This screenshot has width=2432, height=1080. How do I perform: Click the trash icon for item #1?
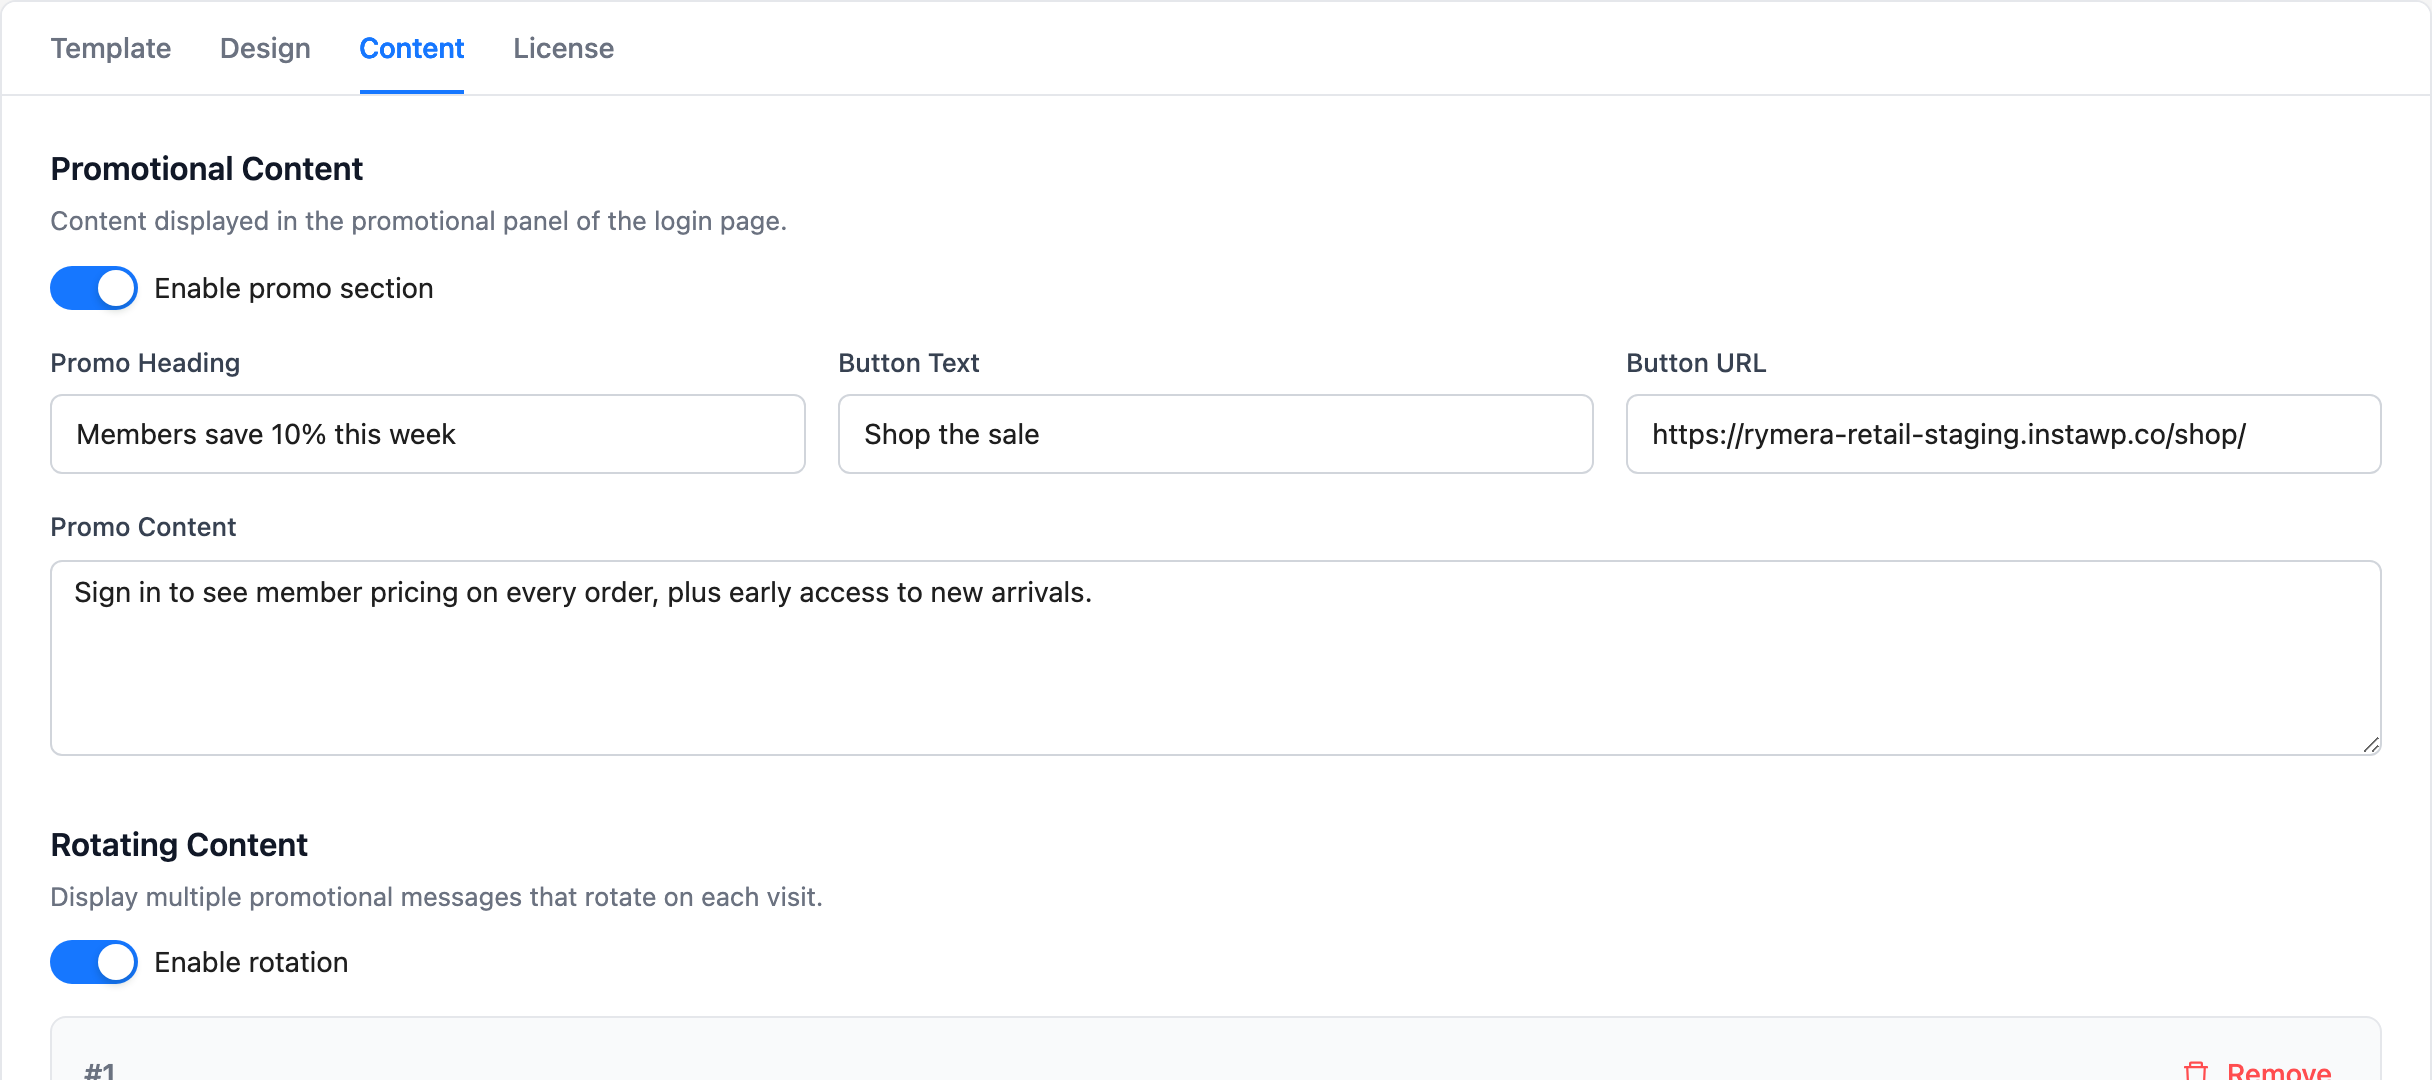click(x=2196, y=1071)
